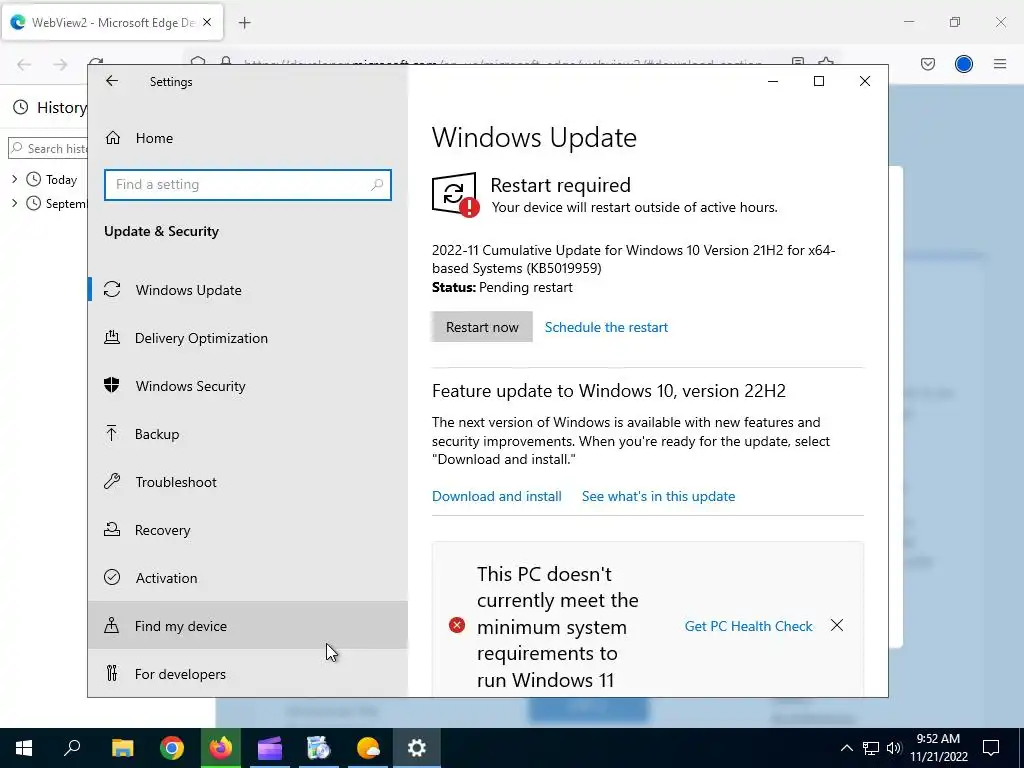Image resolution: width=1024 pixels, height=768 pixels.
Task: Click the Firefox forward navigation arrow
Action: pyautogui.click(x=60, y=64)
